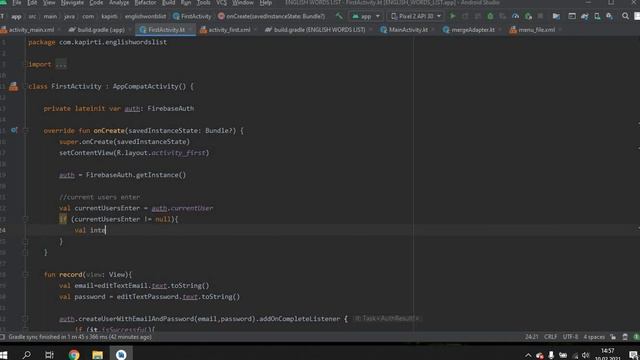Run the app with the green play button
This screenshot has width=640, height=360.
[453, 16]
